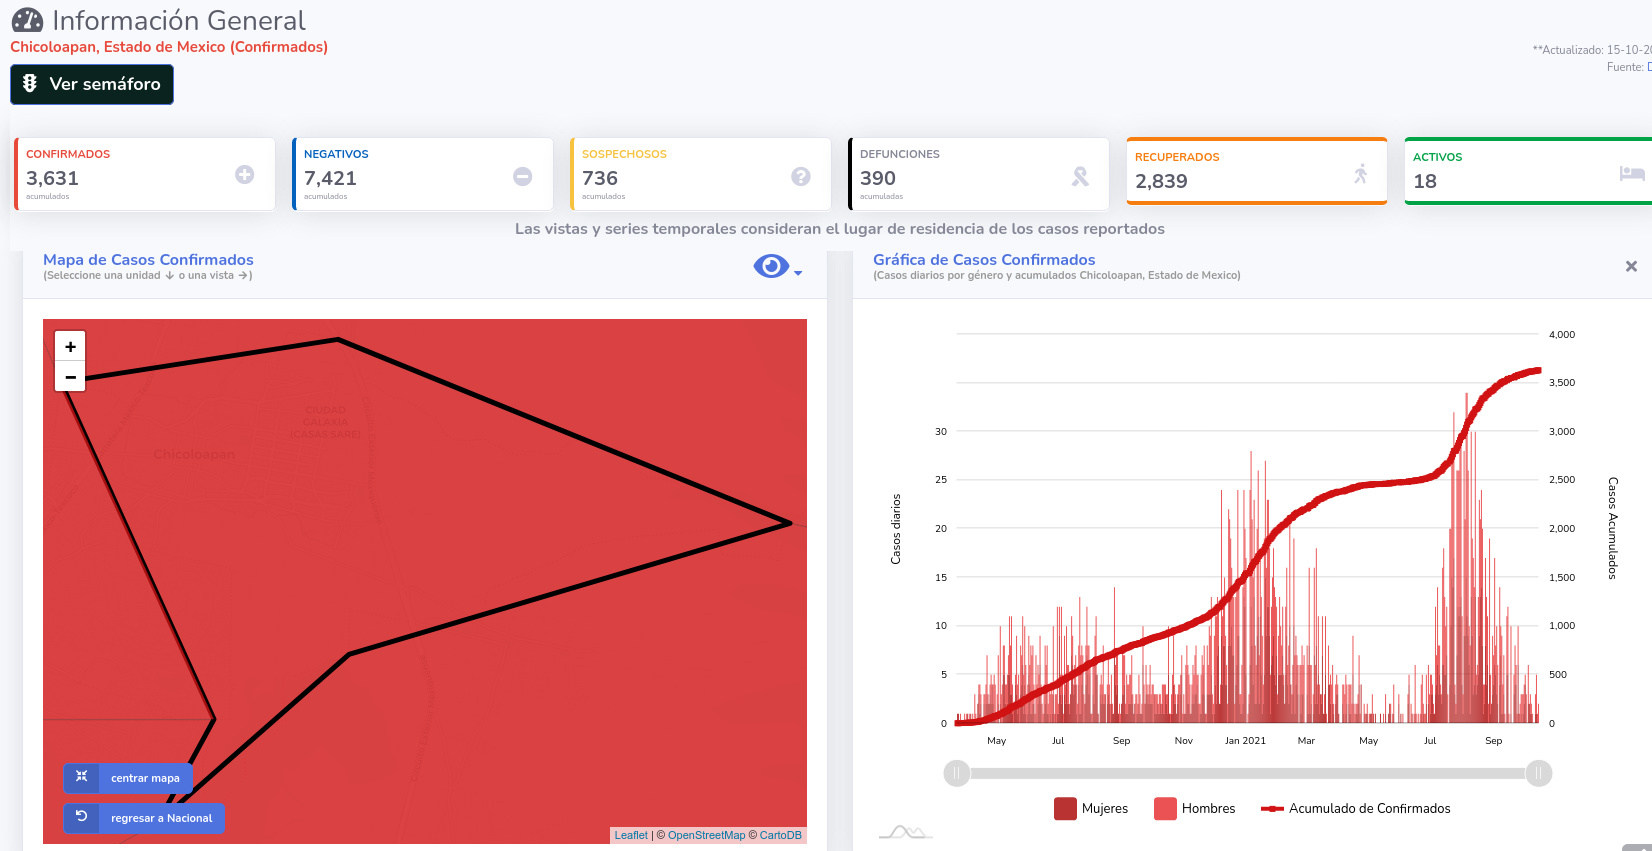Image resolution: width=1652 pixels, height=851 pixels.
Task: Select the Defunciones 390 value
Action: [x=878, y=178]
